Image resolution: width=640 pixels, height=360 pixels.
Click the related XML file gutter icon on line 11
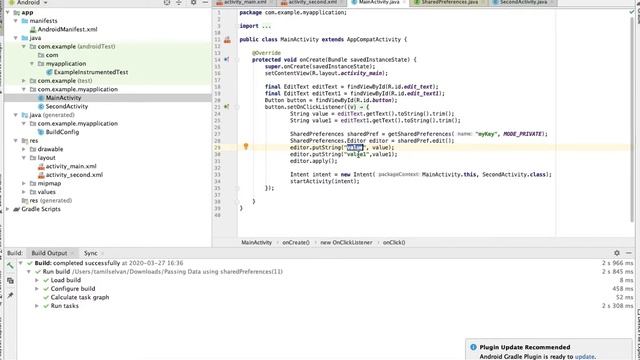pos(227,40)
